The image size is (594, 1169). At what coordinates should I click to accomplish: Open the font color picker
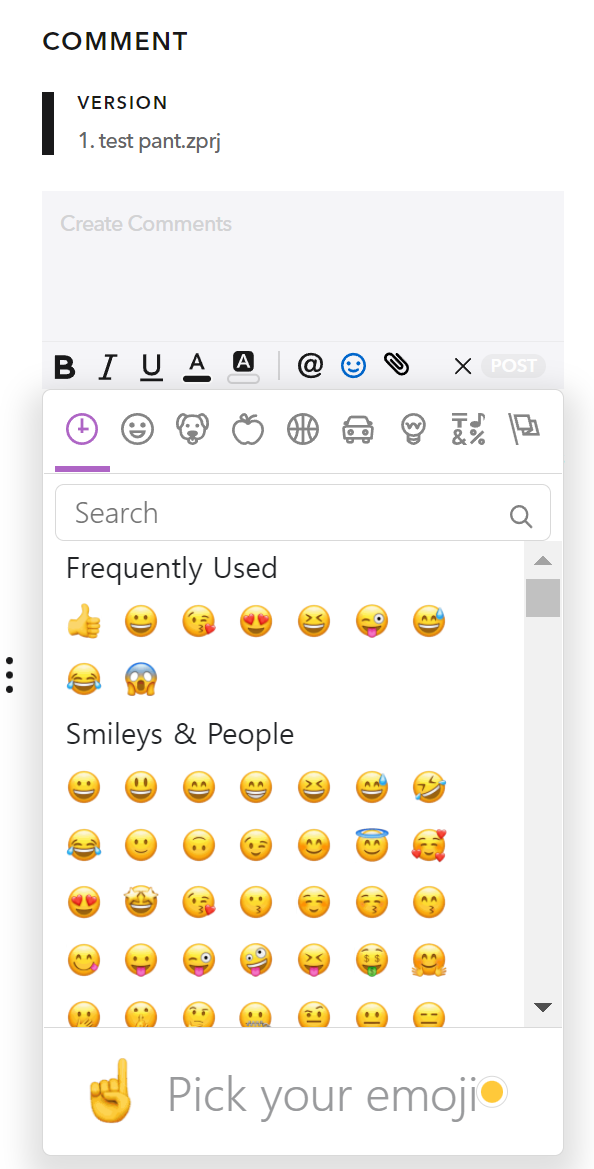click(197, 367)
